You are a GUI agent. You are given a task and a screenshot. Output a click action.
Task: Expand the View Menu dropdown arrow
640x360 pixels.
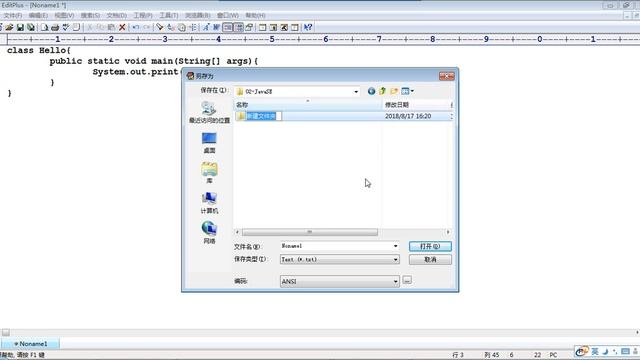[412, 91]
